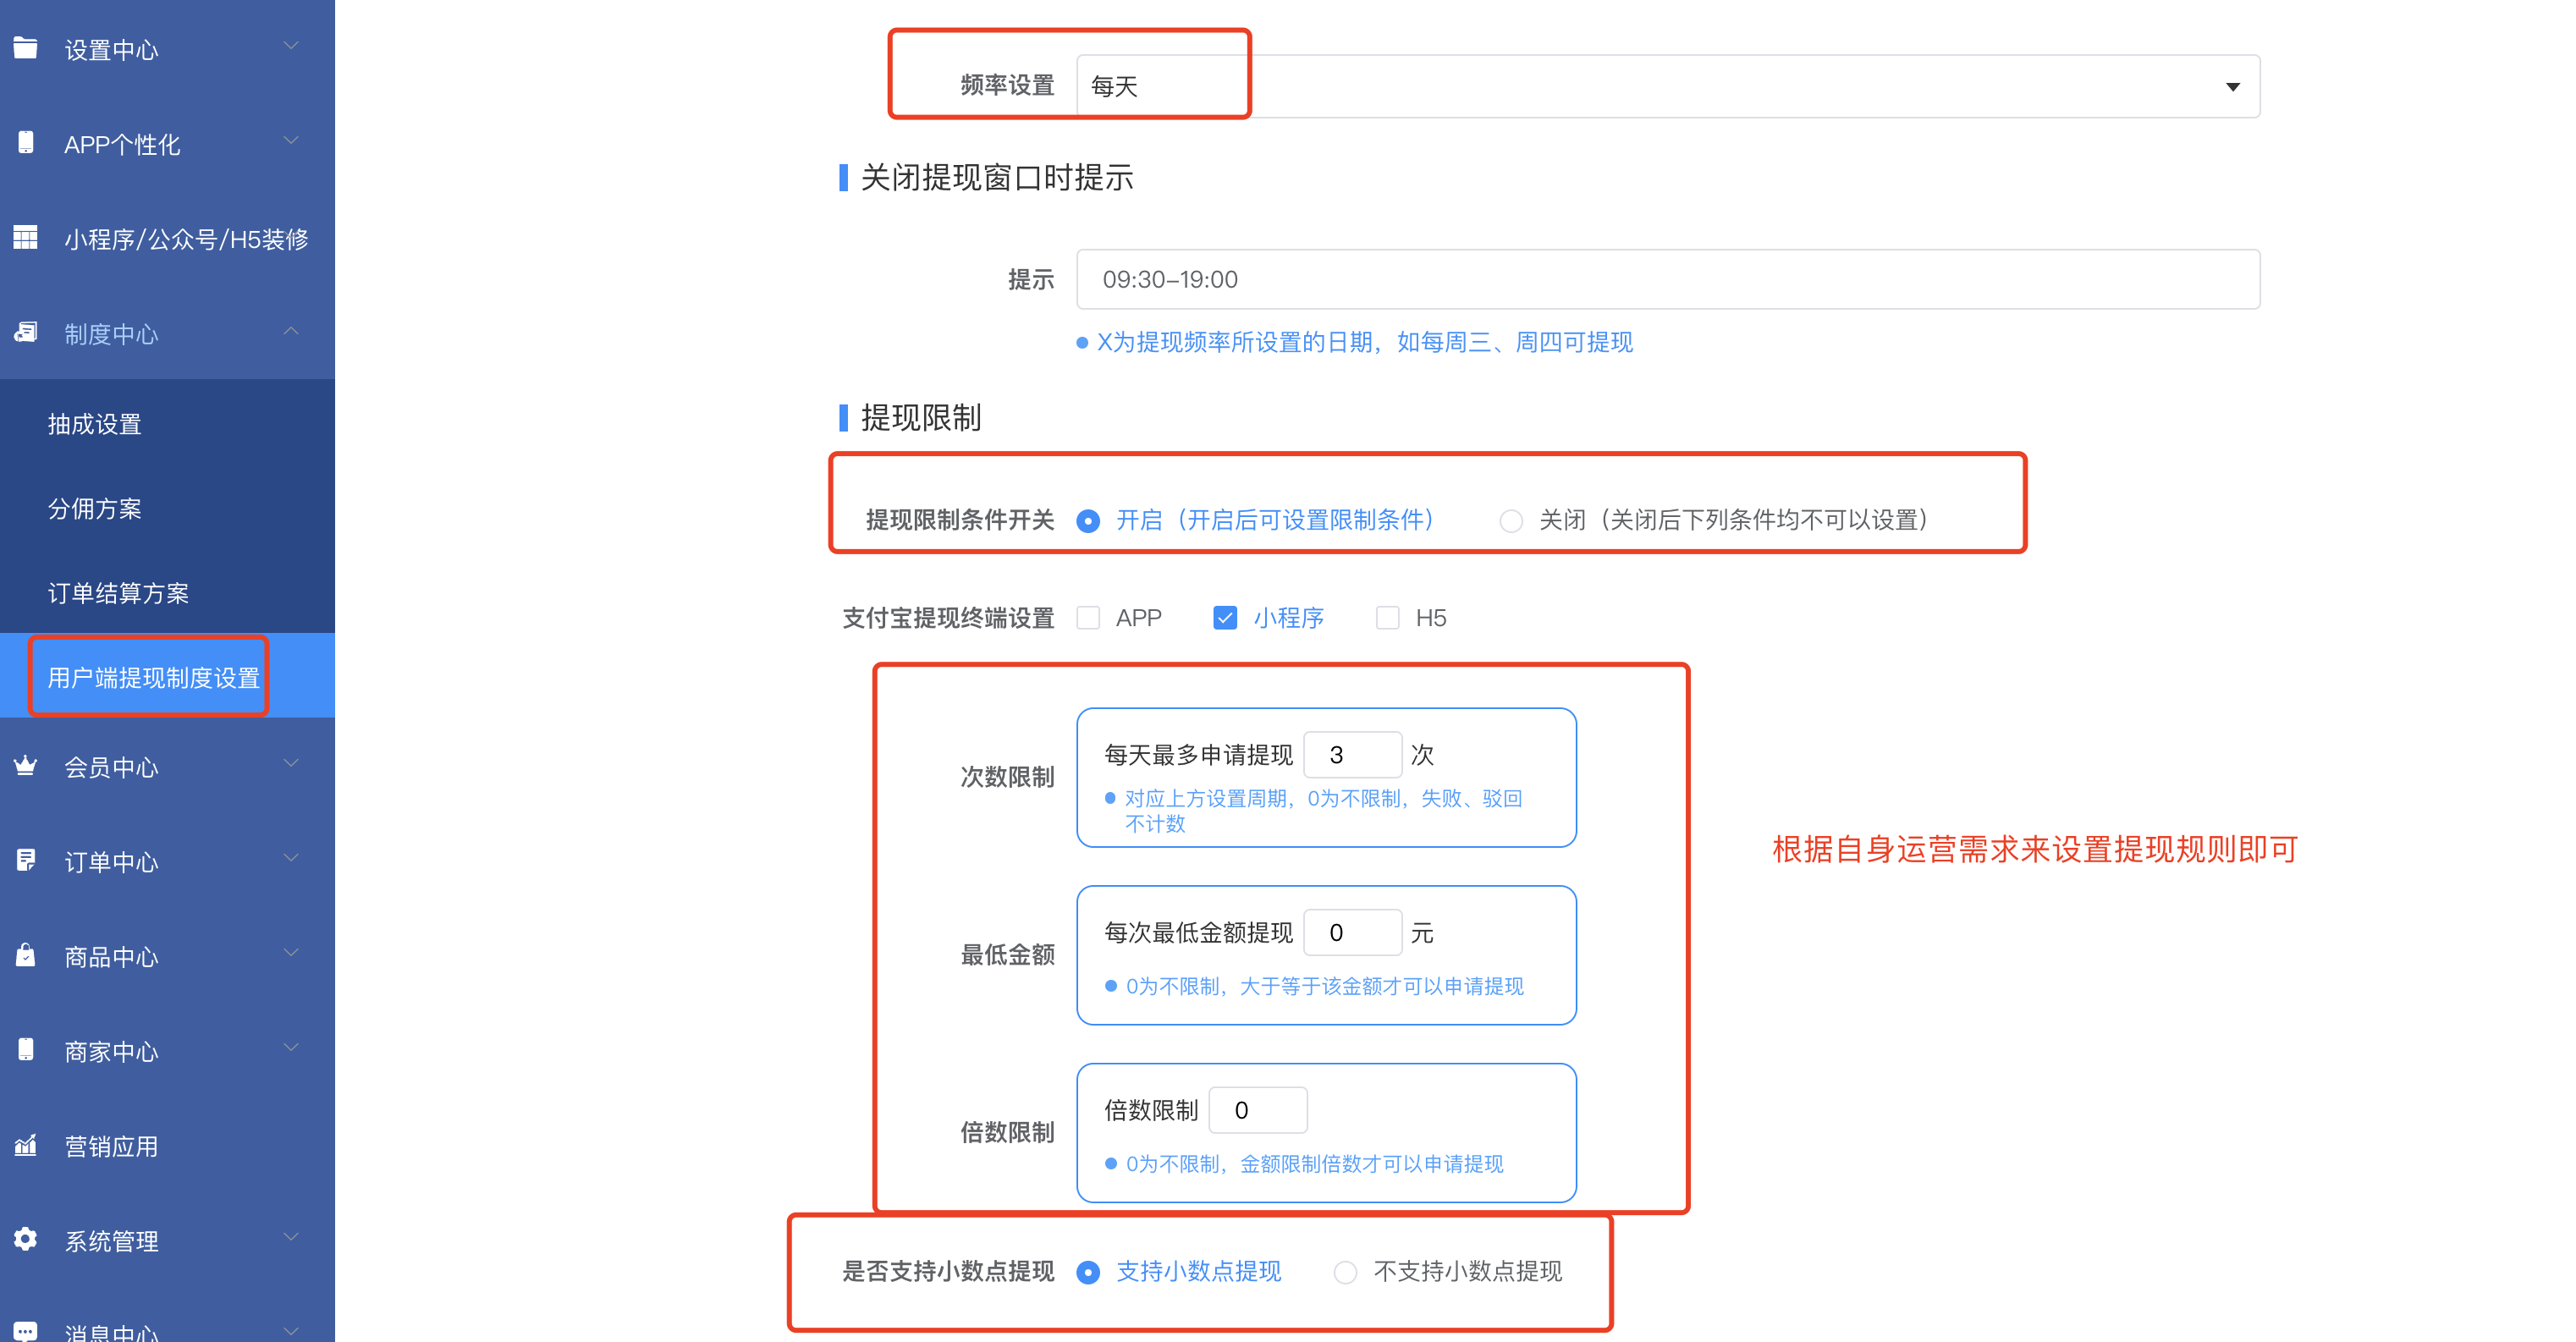Collapse the 制度中心 chevron
The width and height of the screenshot is (2576, 1342).
(291, 330)
